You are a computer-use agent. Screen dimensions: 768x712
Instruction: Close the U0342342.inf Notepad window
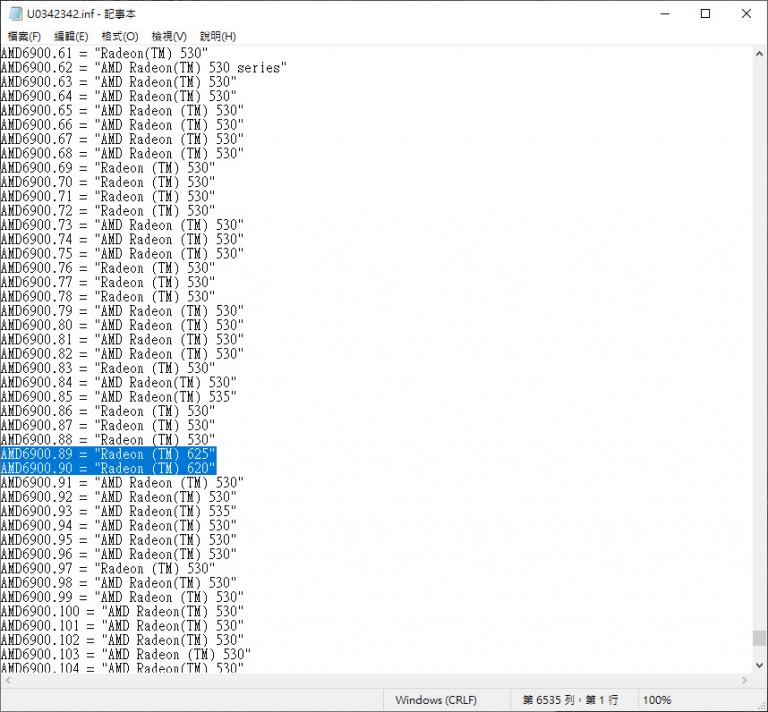(x=746, y=14)
